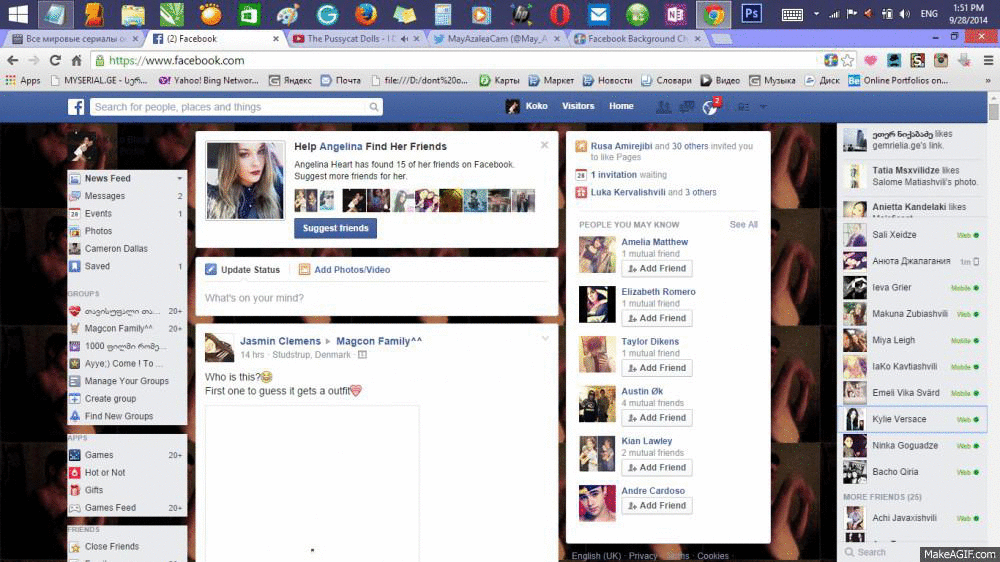Open the See All people link
This screenshot has width=1000, height=562.
(x=743, y=225)
